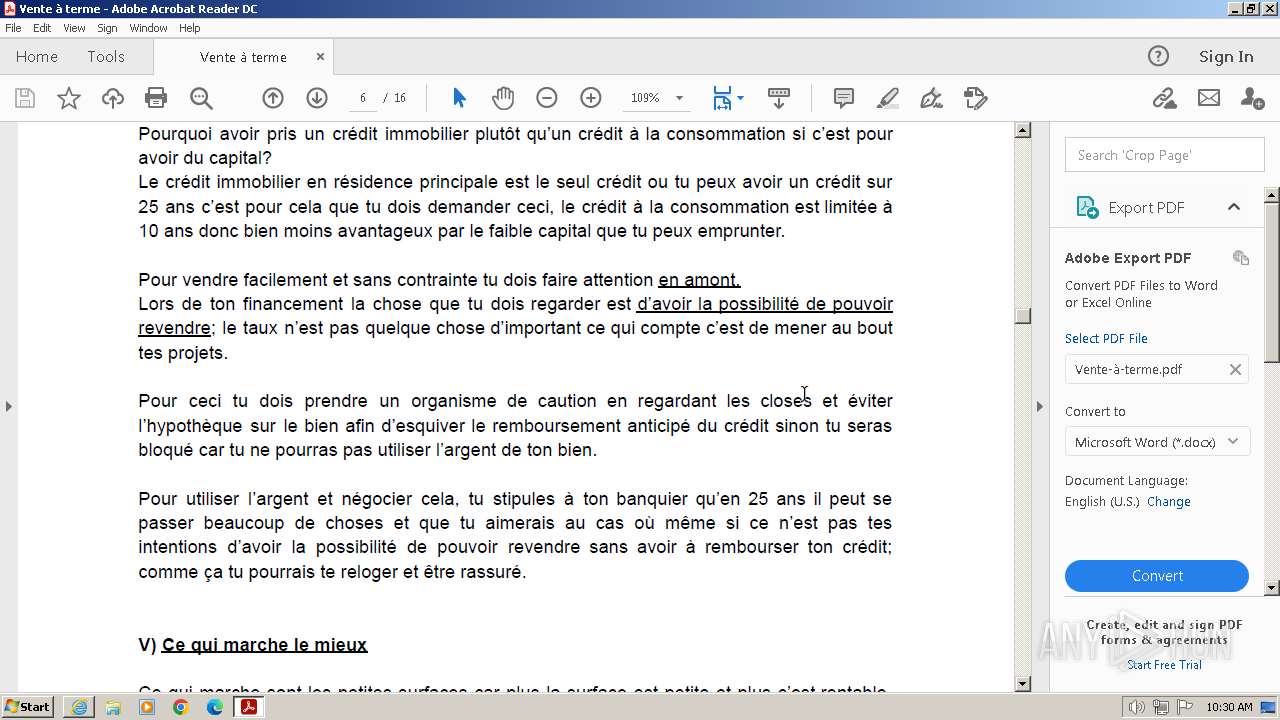Expand the left navigation pane arrow
The height and width of the screenshot is (720, 1280).
point(9,406)
